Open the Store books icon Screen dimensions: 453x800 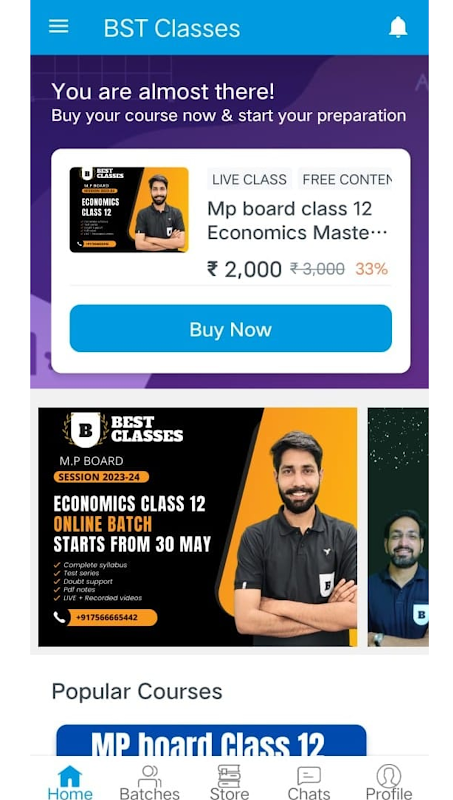pos(229,777)
